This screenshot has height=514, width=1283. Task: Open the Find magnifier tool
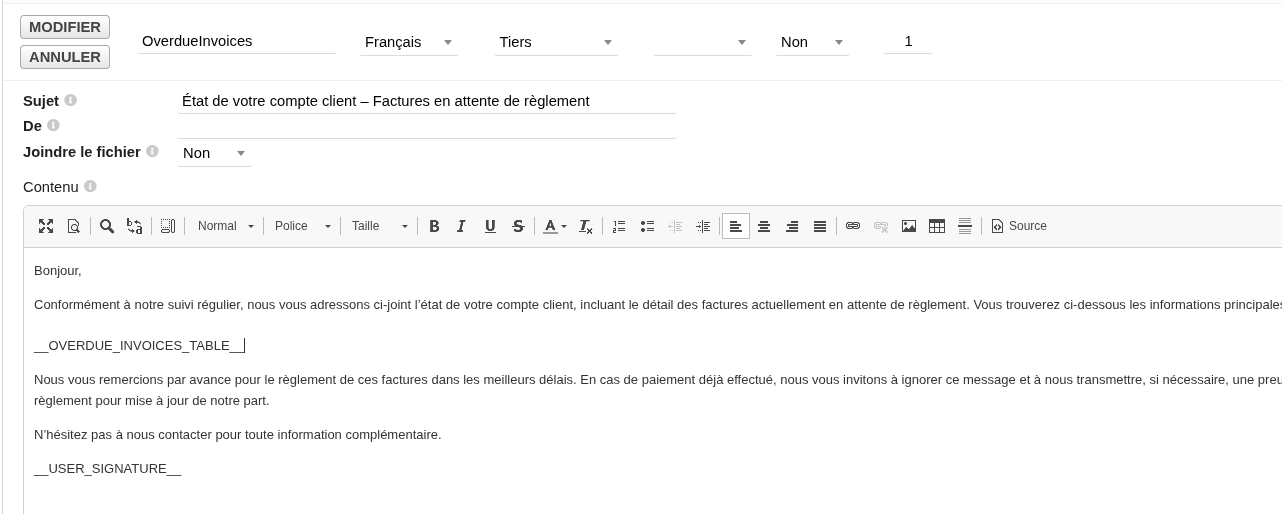click(x=107, y=226)
